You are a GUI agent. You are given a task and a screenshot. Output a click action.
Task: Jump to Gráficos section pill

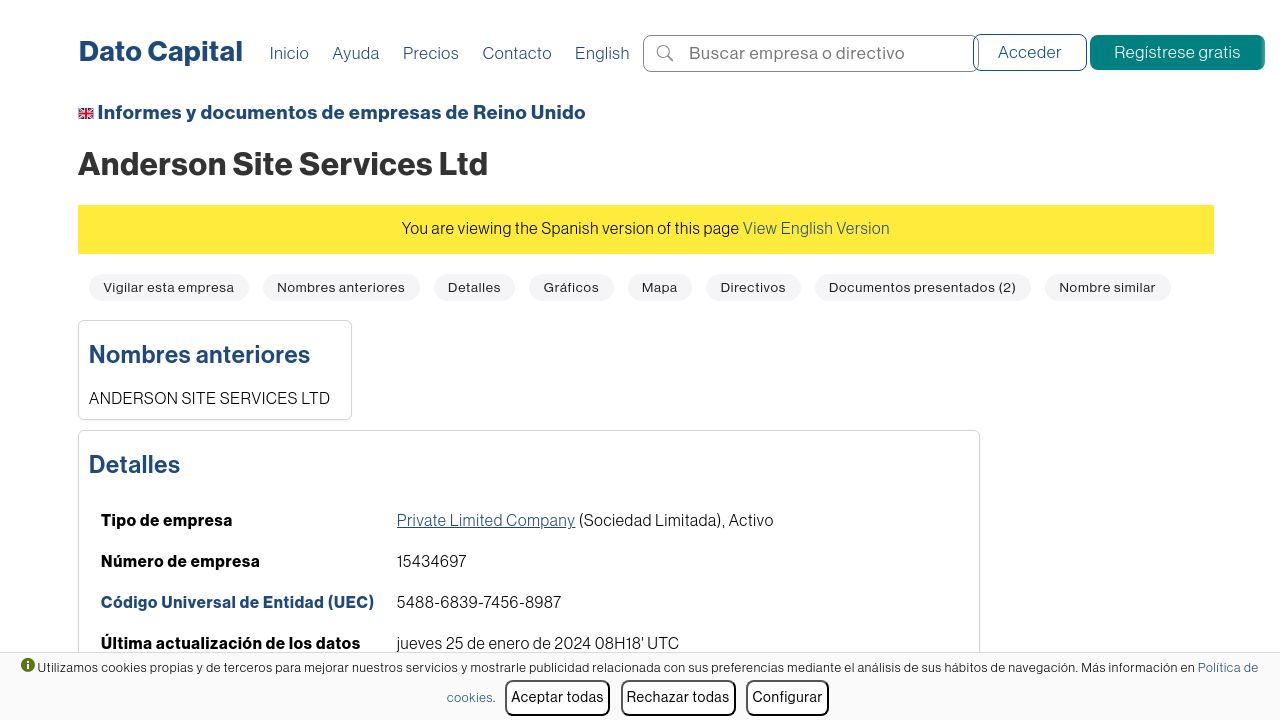coord(571,287)
